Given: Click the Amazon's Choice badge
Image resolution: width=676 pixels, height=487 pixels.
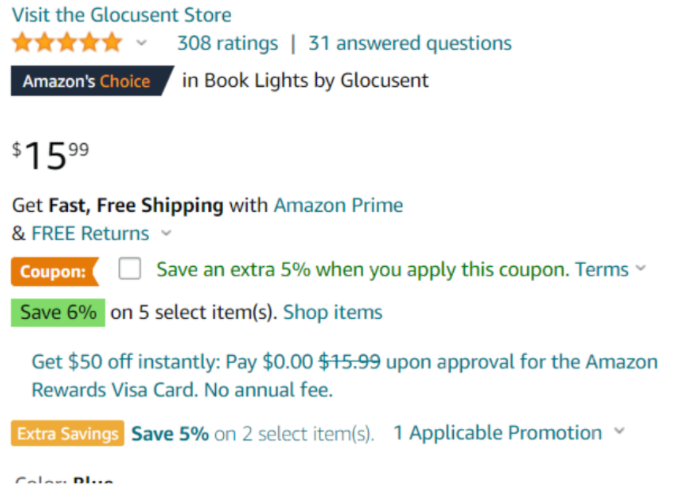Looking at the screenshot, I should tap(86, 81).
